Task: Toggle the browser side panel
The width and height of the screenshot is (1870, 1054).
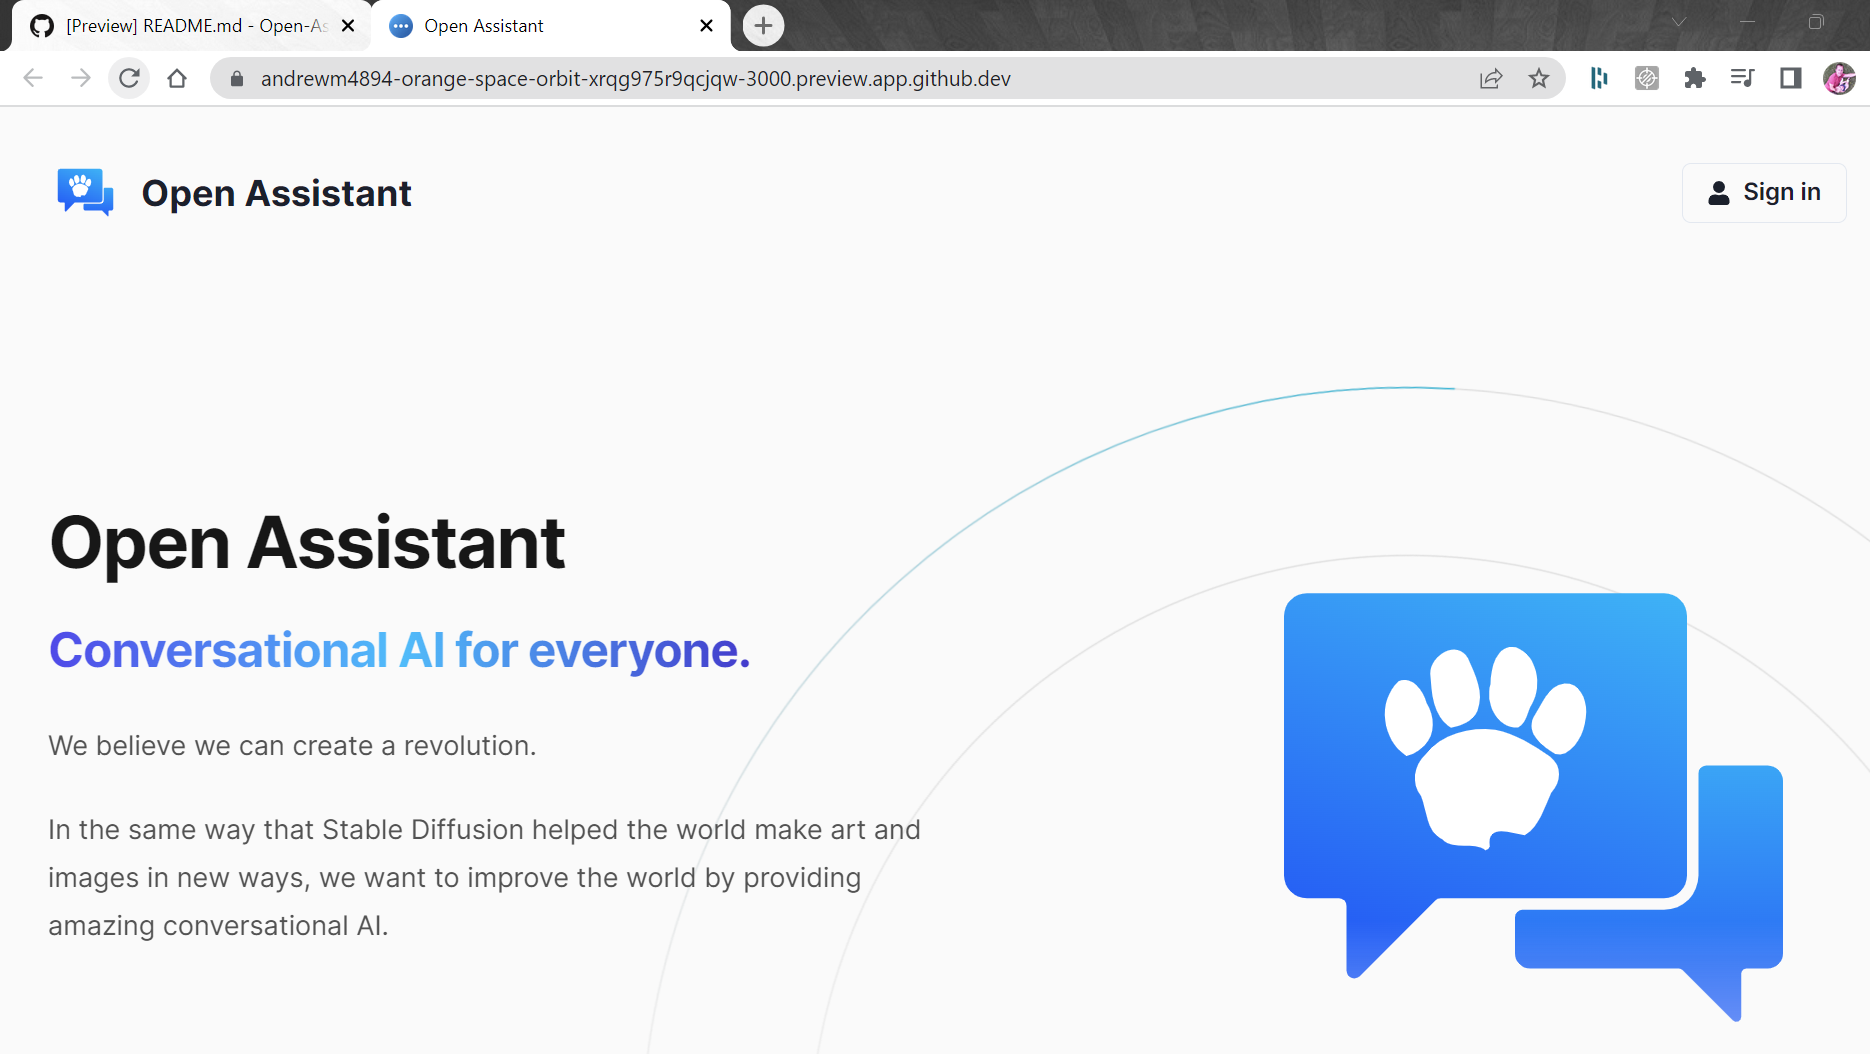Action: 1791,78
